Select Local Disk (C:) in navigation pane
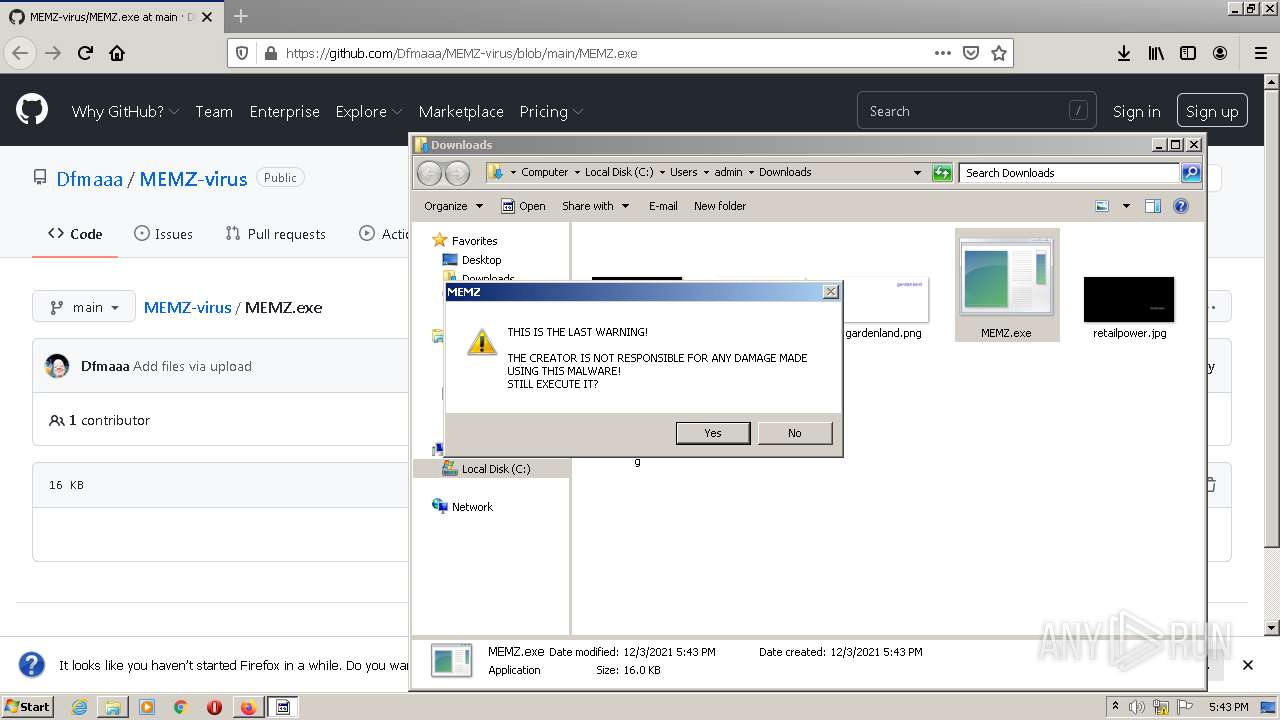Image resolution: width=1280 pixels, height=720 pixels. tap(496, 469)
